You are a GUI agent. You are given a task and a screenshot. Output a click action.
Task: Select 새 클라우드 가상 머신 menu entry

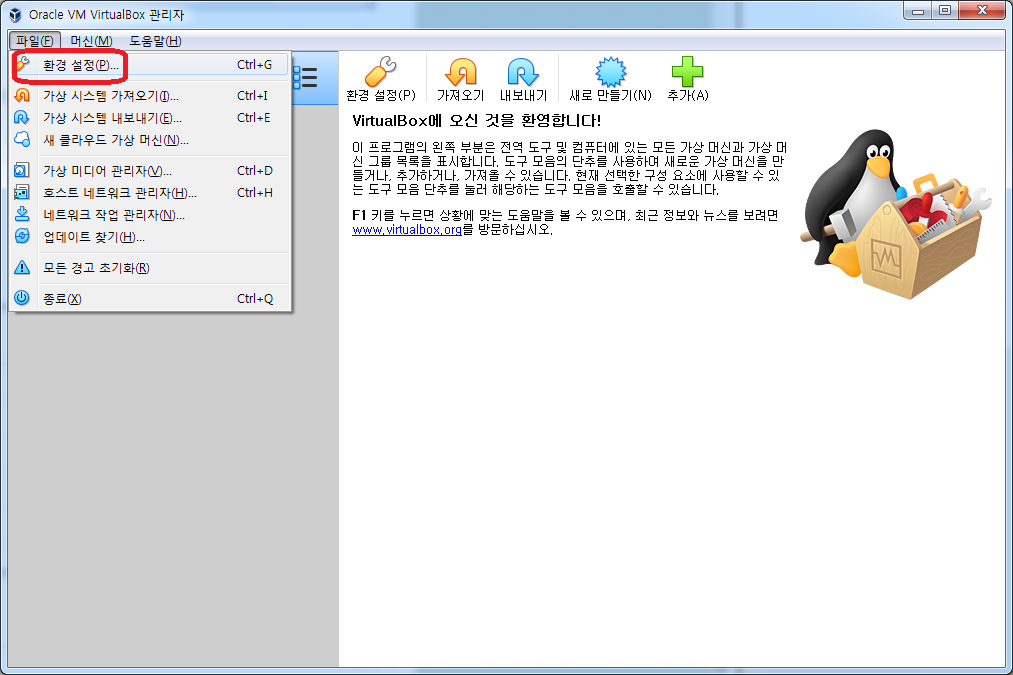pos(150,140)
